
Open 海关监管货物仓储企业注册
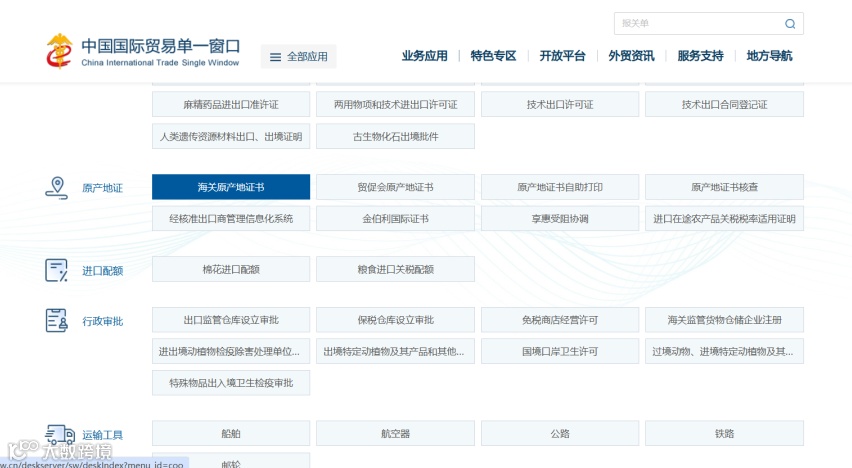point(724,320)
